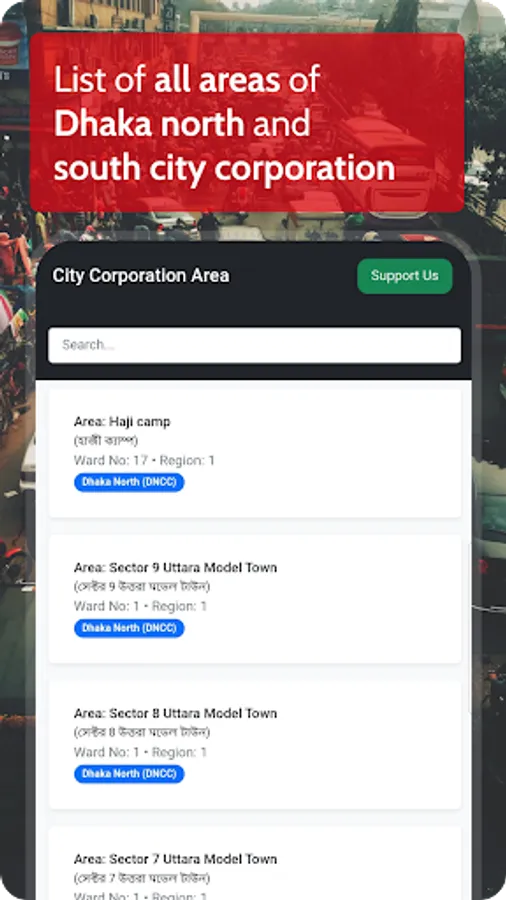Select the Sector 8 Bengali subtitle

click(x=142, y=732)
